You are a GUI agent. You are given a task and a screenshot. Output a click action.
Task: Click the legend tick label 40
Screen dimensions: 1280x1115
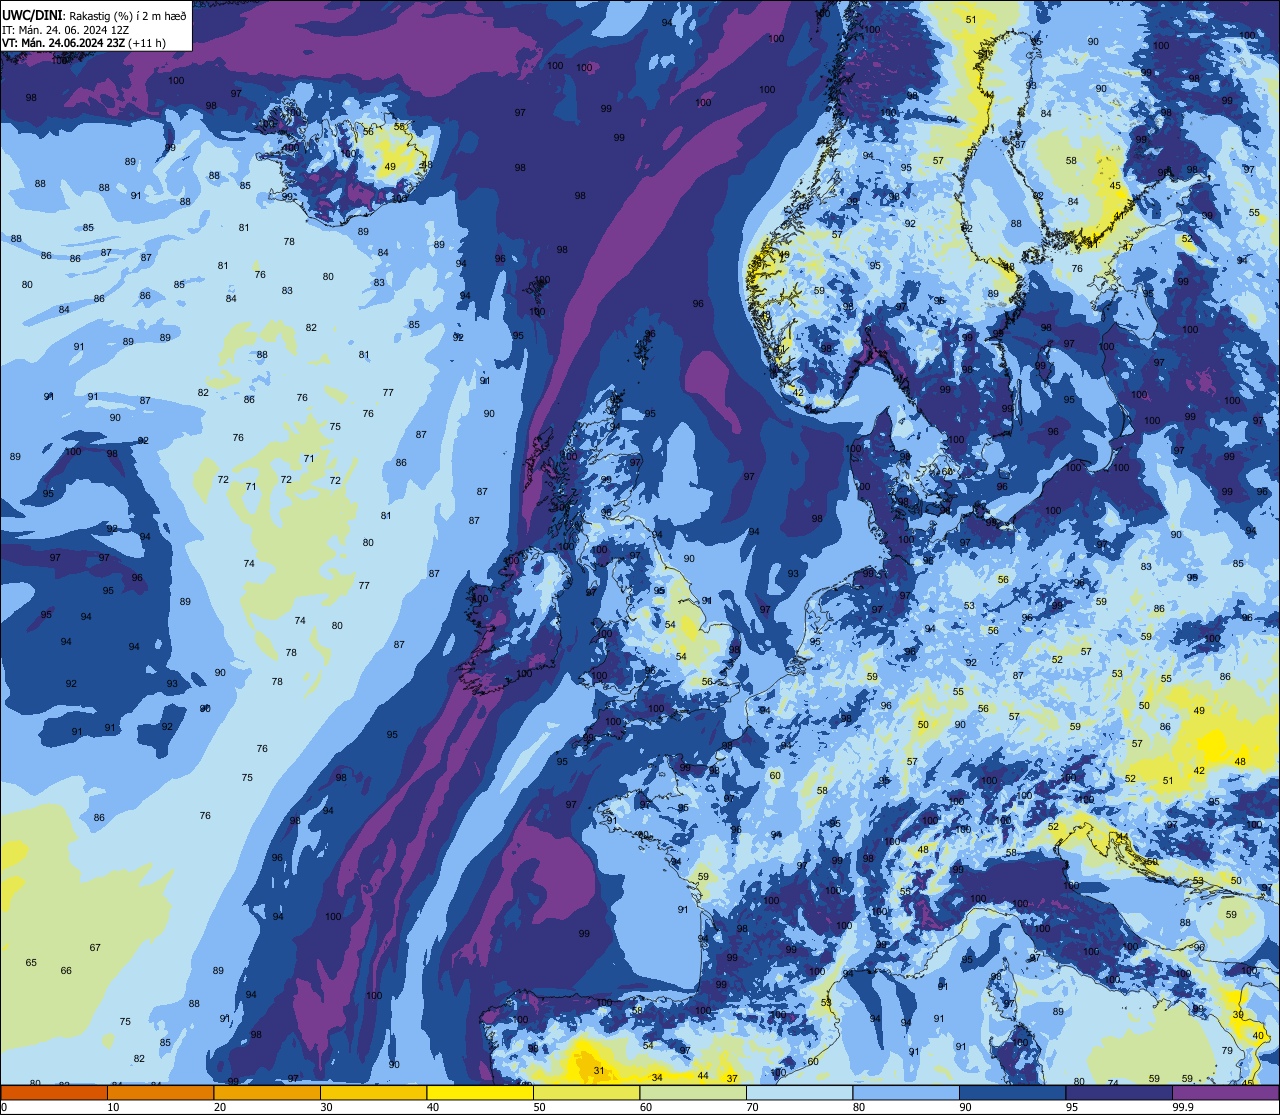click(x=433, y=1107)
